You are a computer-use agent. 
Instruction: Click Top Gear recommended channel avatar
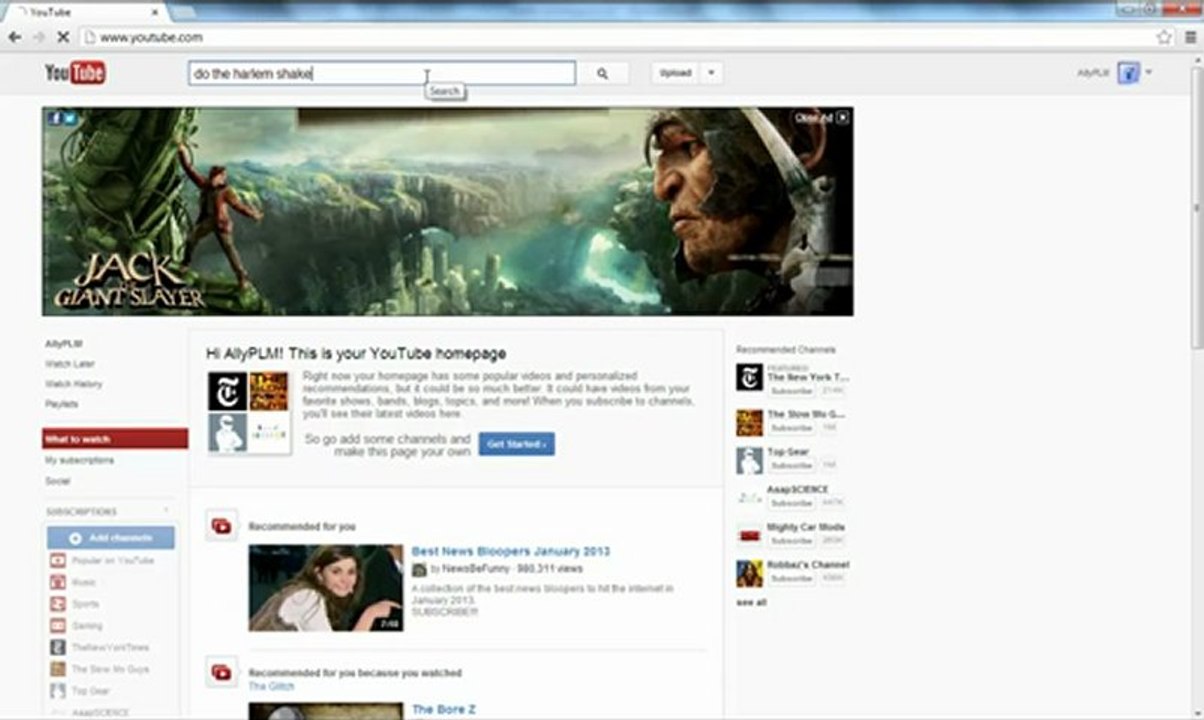[749, 460]
